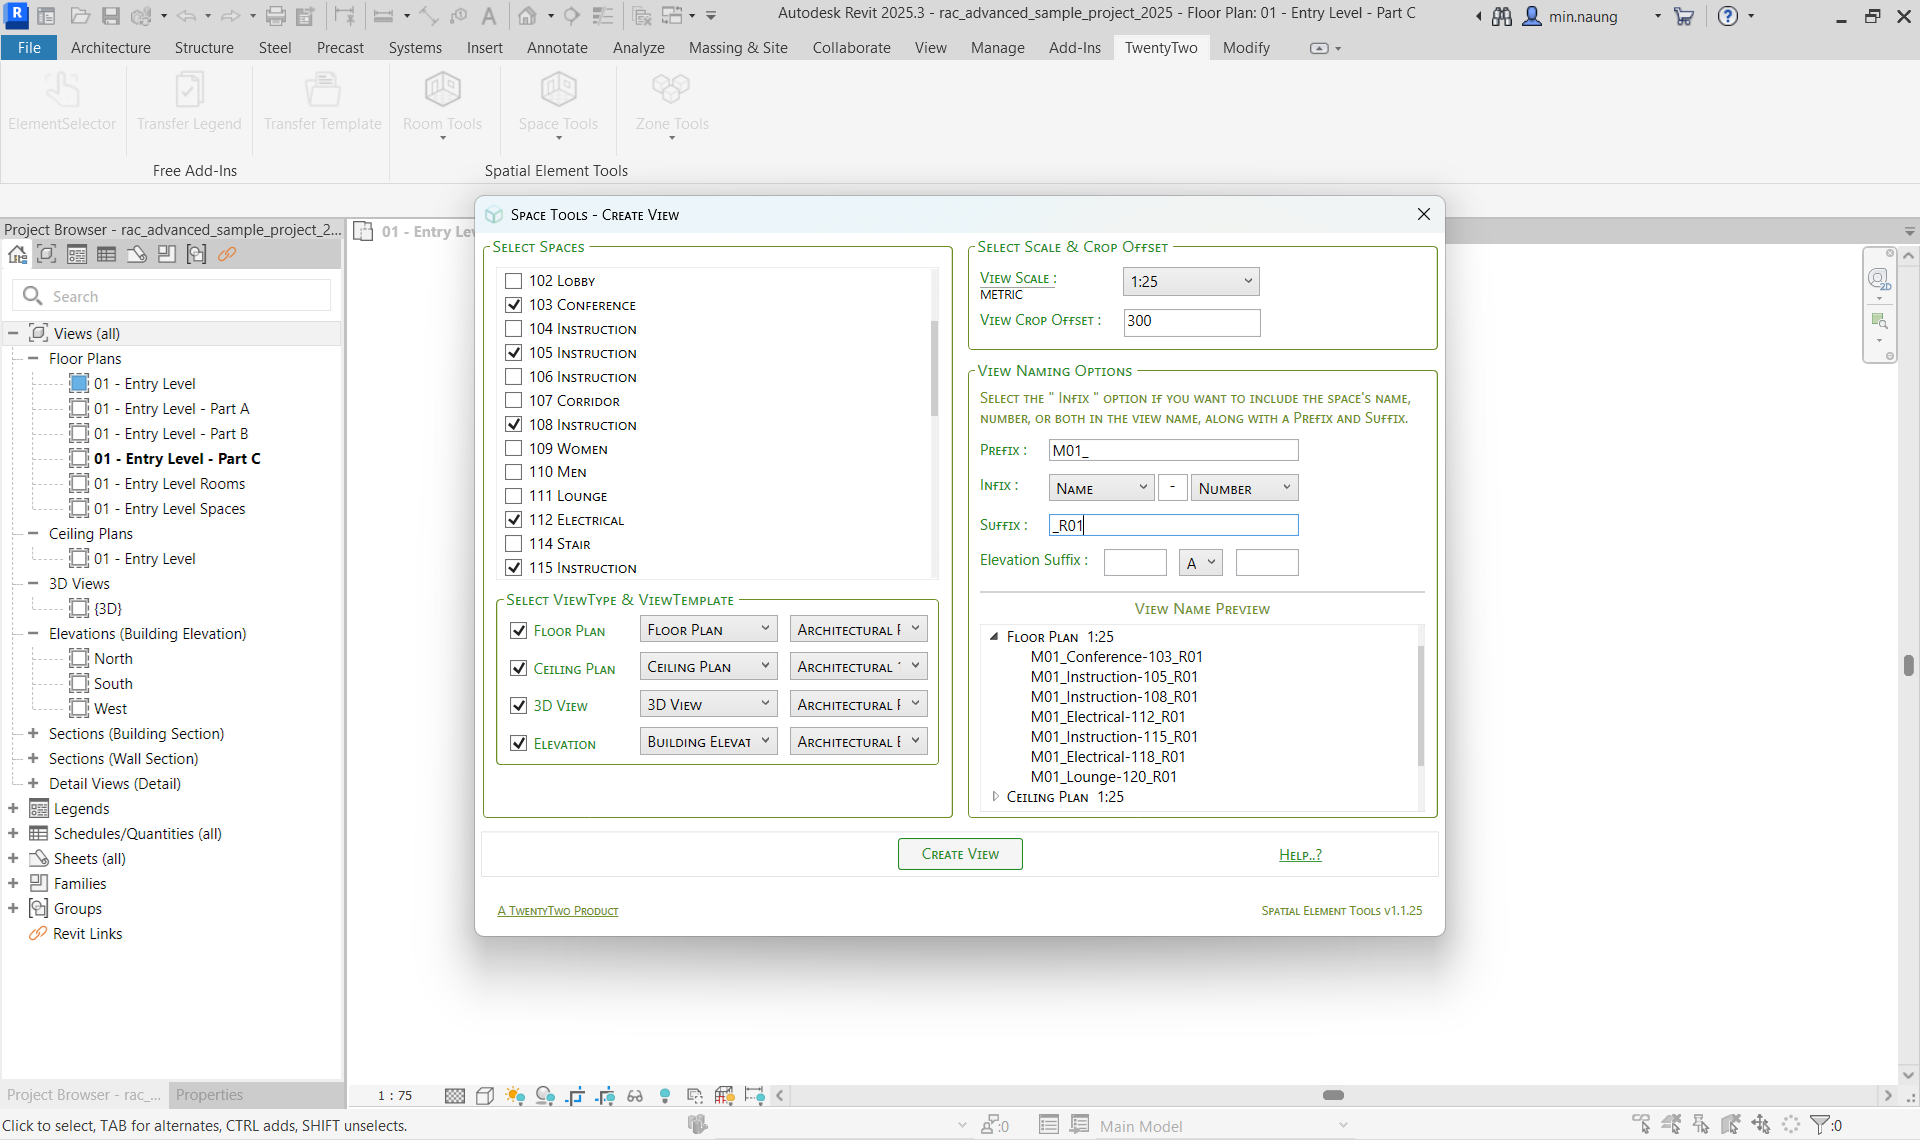Click the Text tool A icon

(x=488, y=16)
